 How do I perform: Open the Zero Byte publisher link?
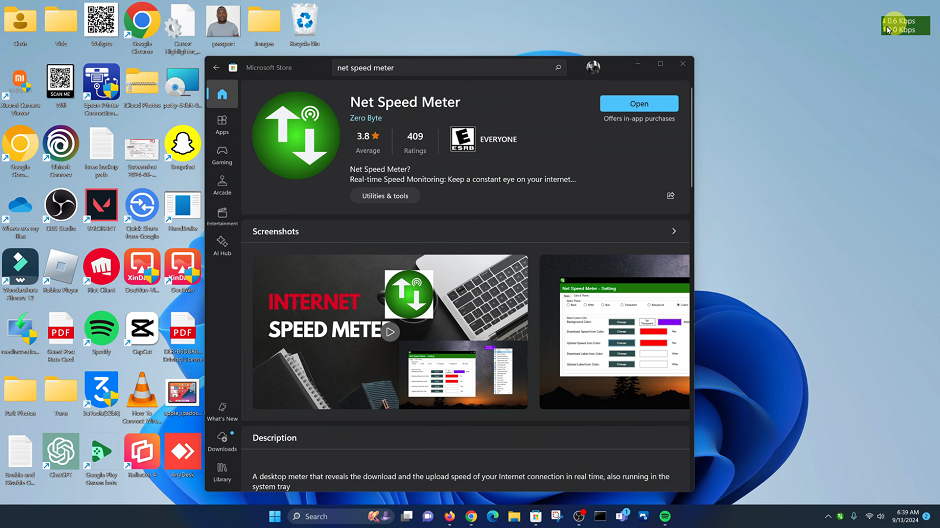(x=366, y=118)
